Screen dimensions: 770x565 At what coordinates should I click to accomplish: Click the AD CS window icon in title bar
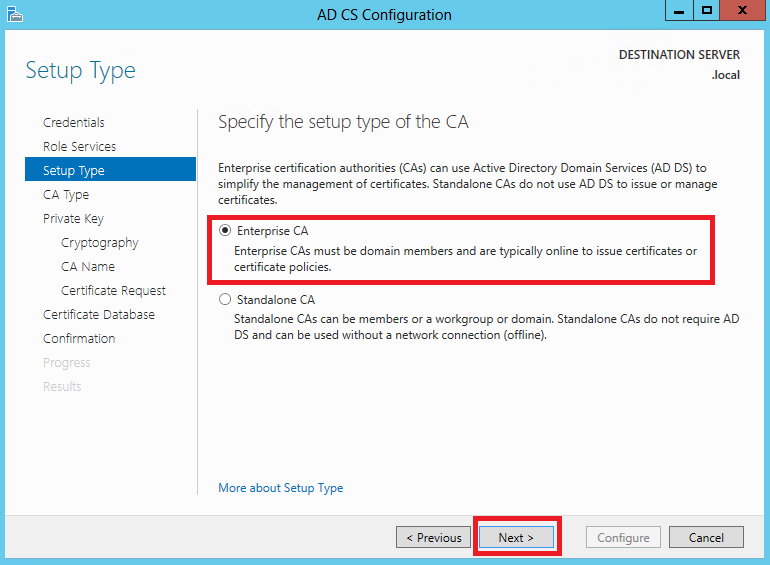pyautogui.click(x=13, y=14)
